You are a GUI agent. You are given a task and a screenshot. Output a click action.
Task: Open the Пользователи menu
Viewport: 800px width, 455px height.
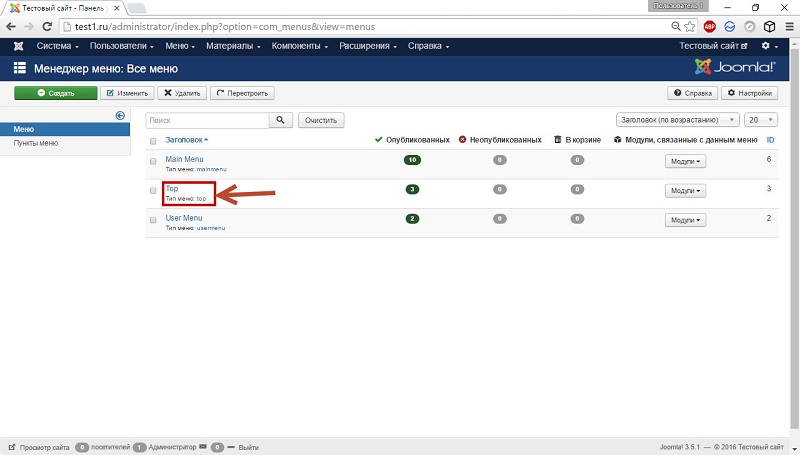pyautogui.click(x=122, y=46)
